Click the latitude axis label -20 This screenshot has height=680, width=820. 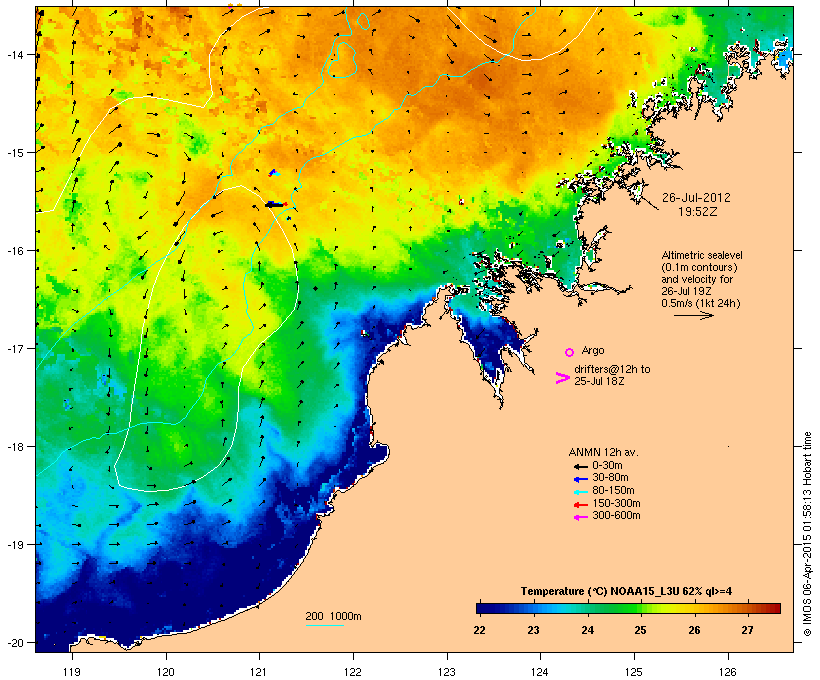click(14, 642)
